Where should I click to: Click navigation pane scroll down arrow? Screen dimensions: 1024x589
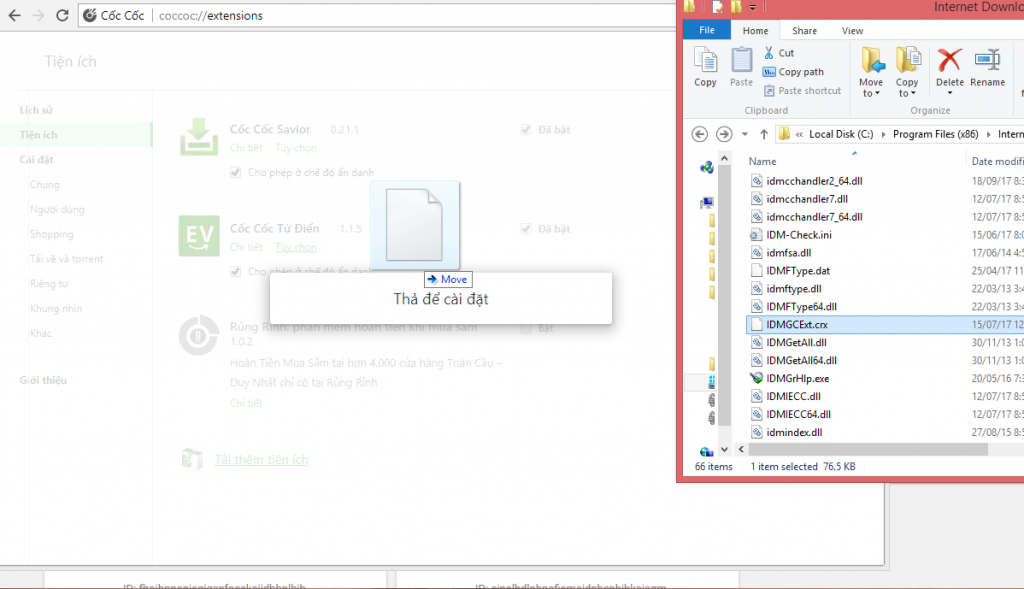coord(724,449)
